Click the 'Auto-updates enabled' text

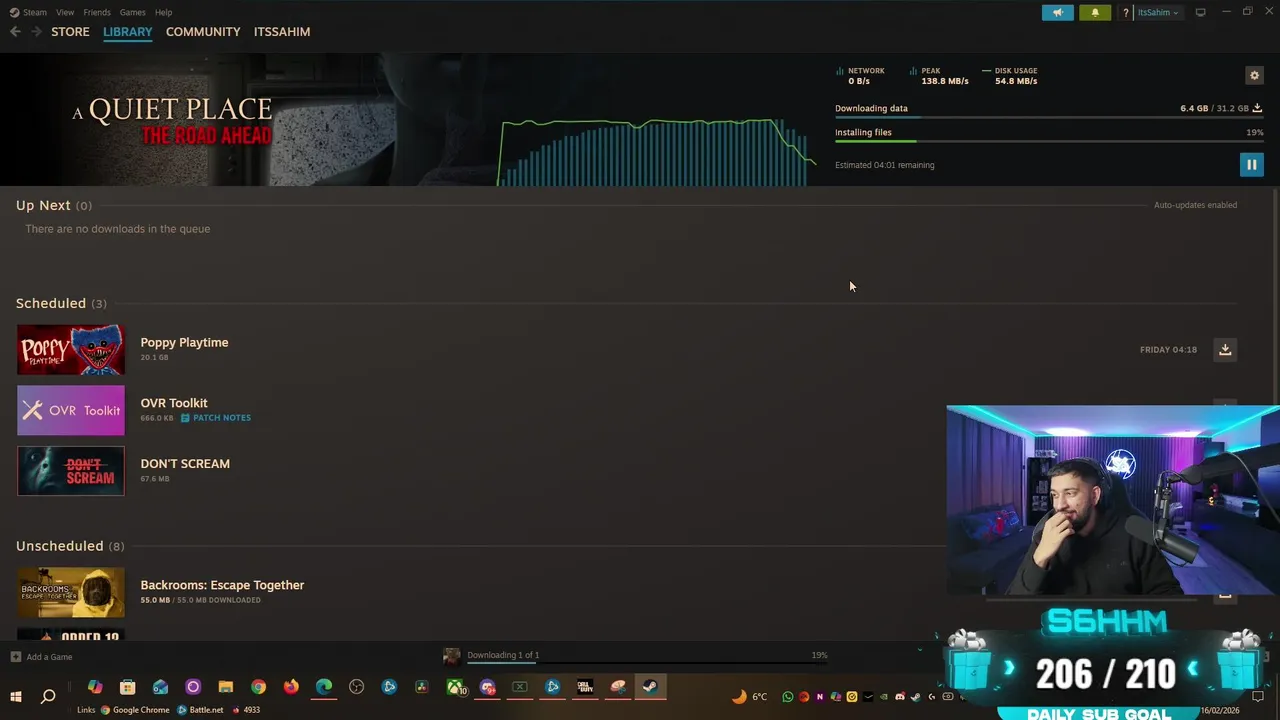tap(1195, 205)
